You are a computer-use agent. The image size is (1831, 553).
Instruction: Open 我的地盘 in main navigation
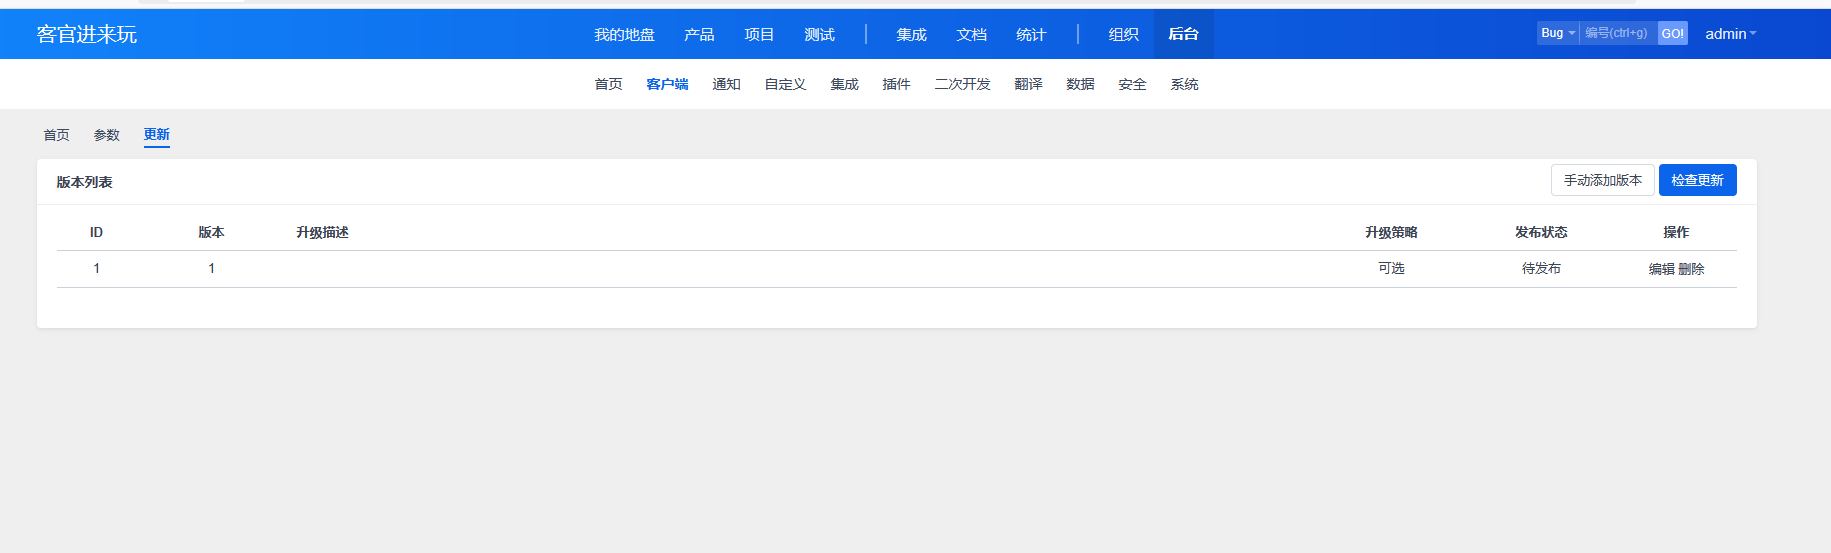tap(624, 35)
